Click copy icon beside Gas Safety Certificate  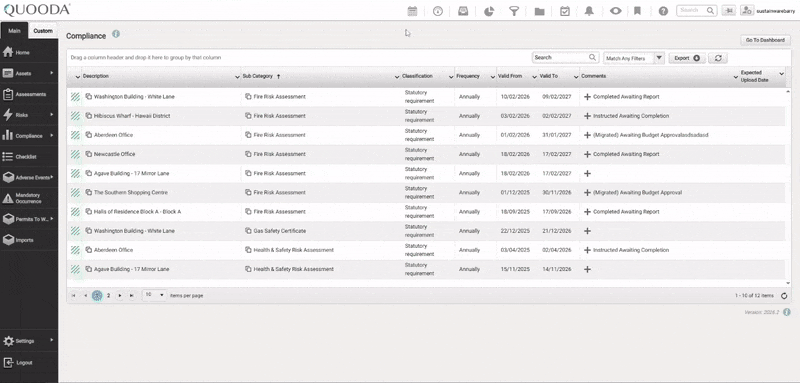click(248, 231)
